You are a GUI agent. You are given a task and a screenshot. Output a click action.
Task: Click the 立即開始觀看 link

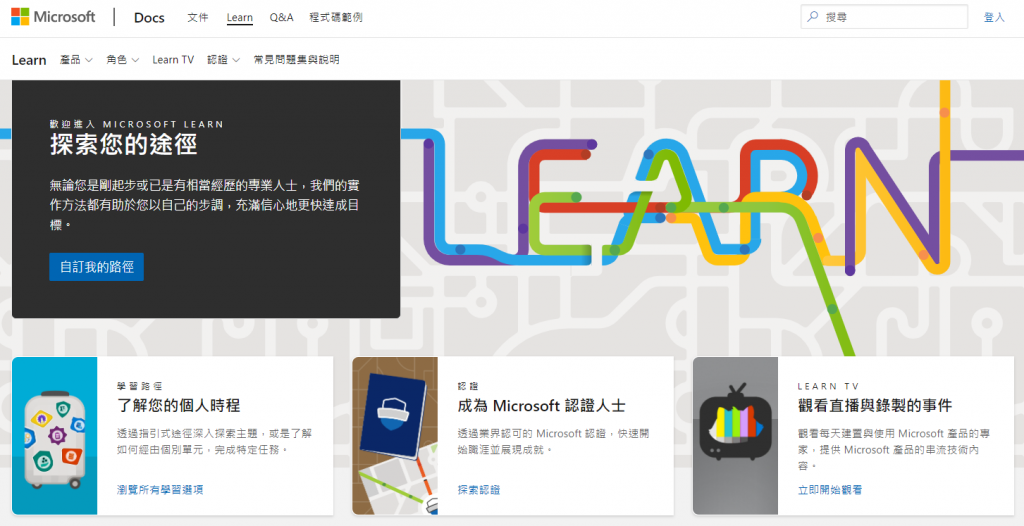tap(829, 489)
